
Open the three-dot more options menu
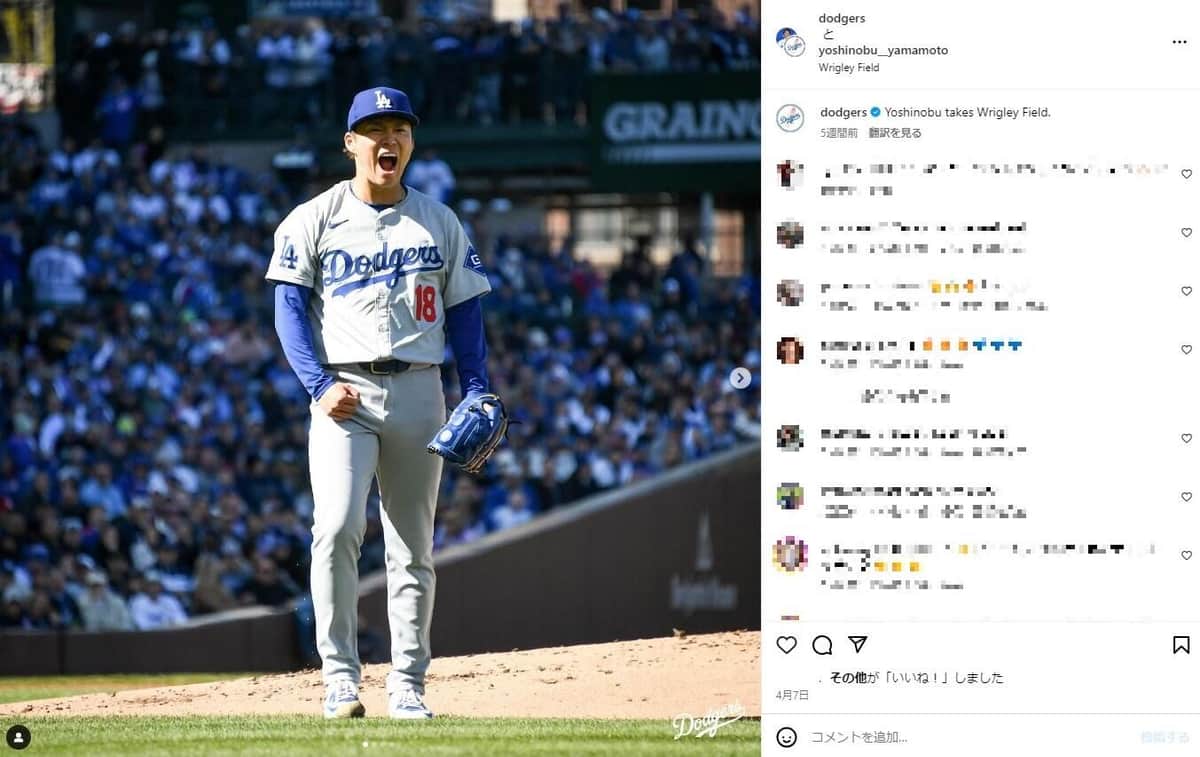pos(1180,42)
